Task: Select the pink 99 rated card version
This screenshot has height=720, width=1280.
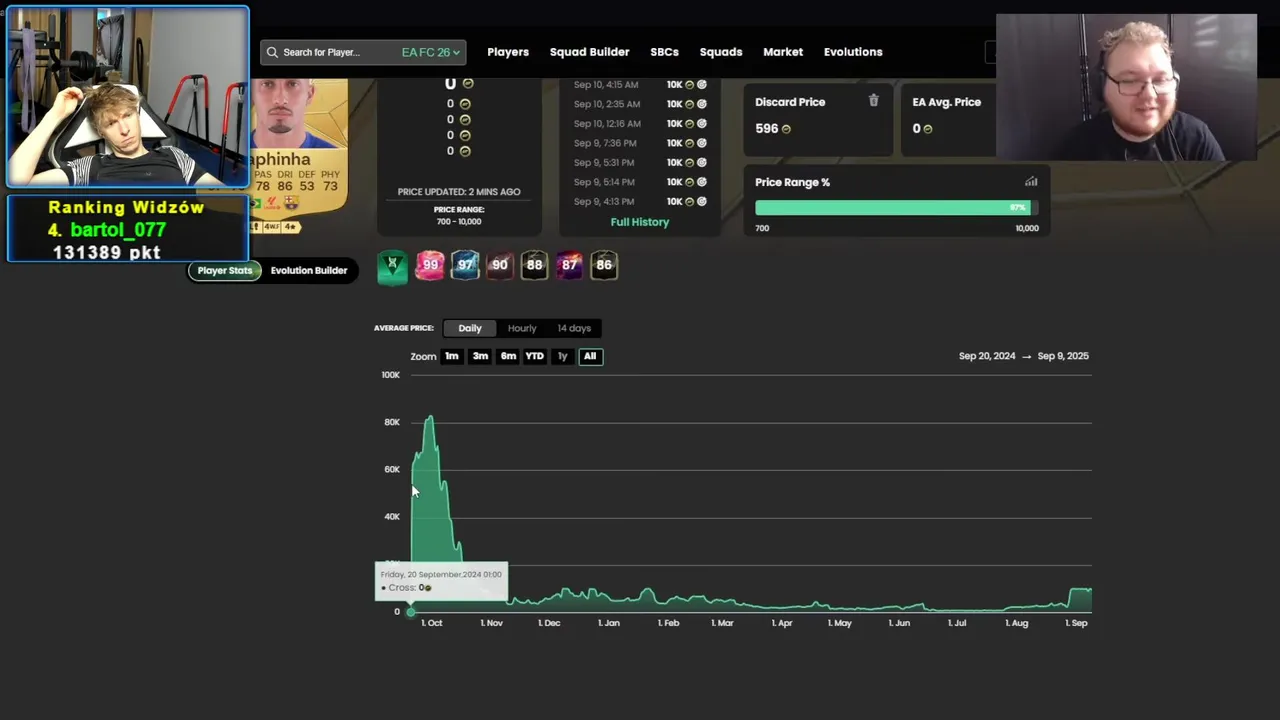Action: click(430, 265)
